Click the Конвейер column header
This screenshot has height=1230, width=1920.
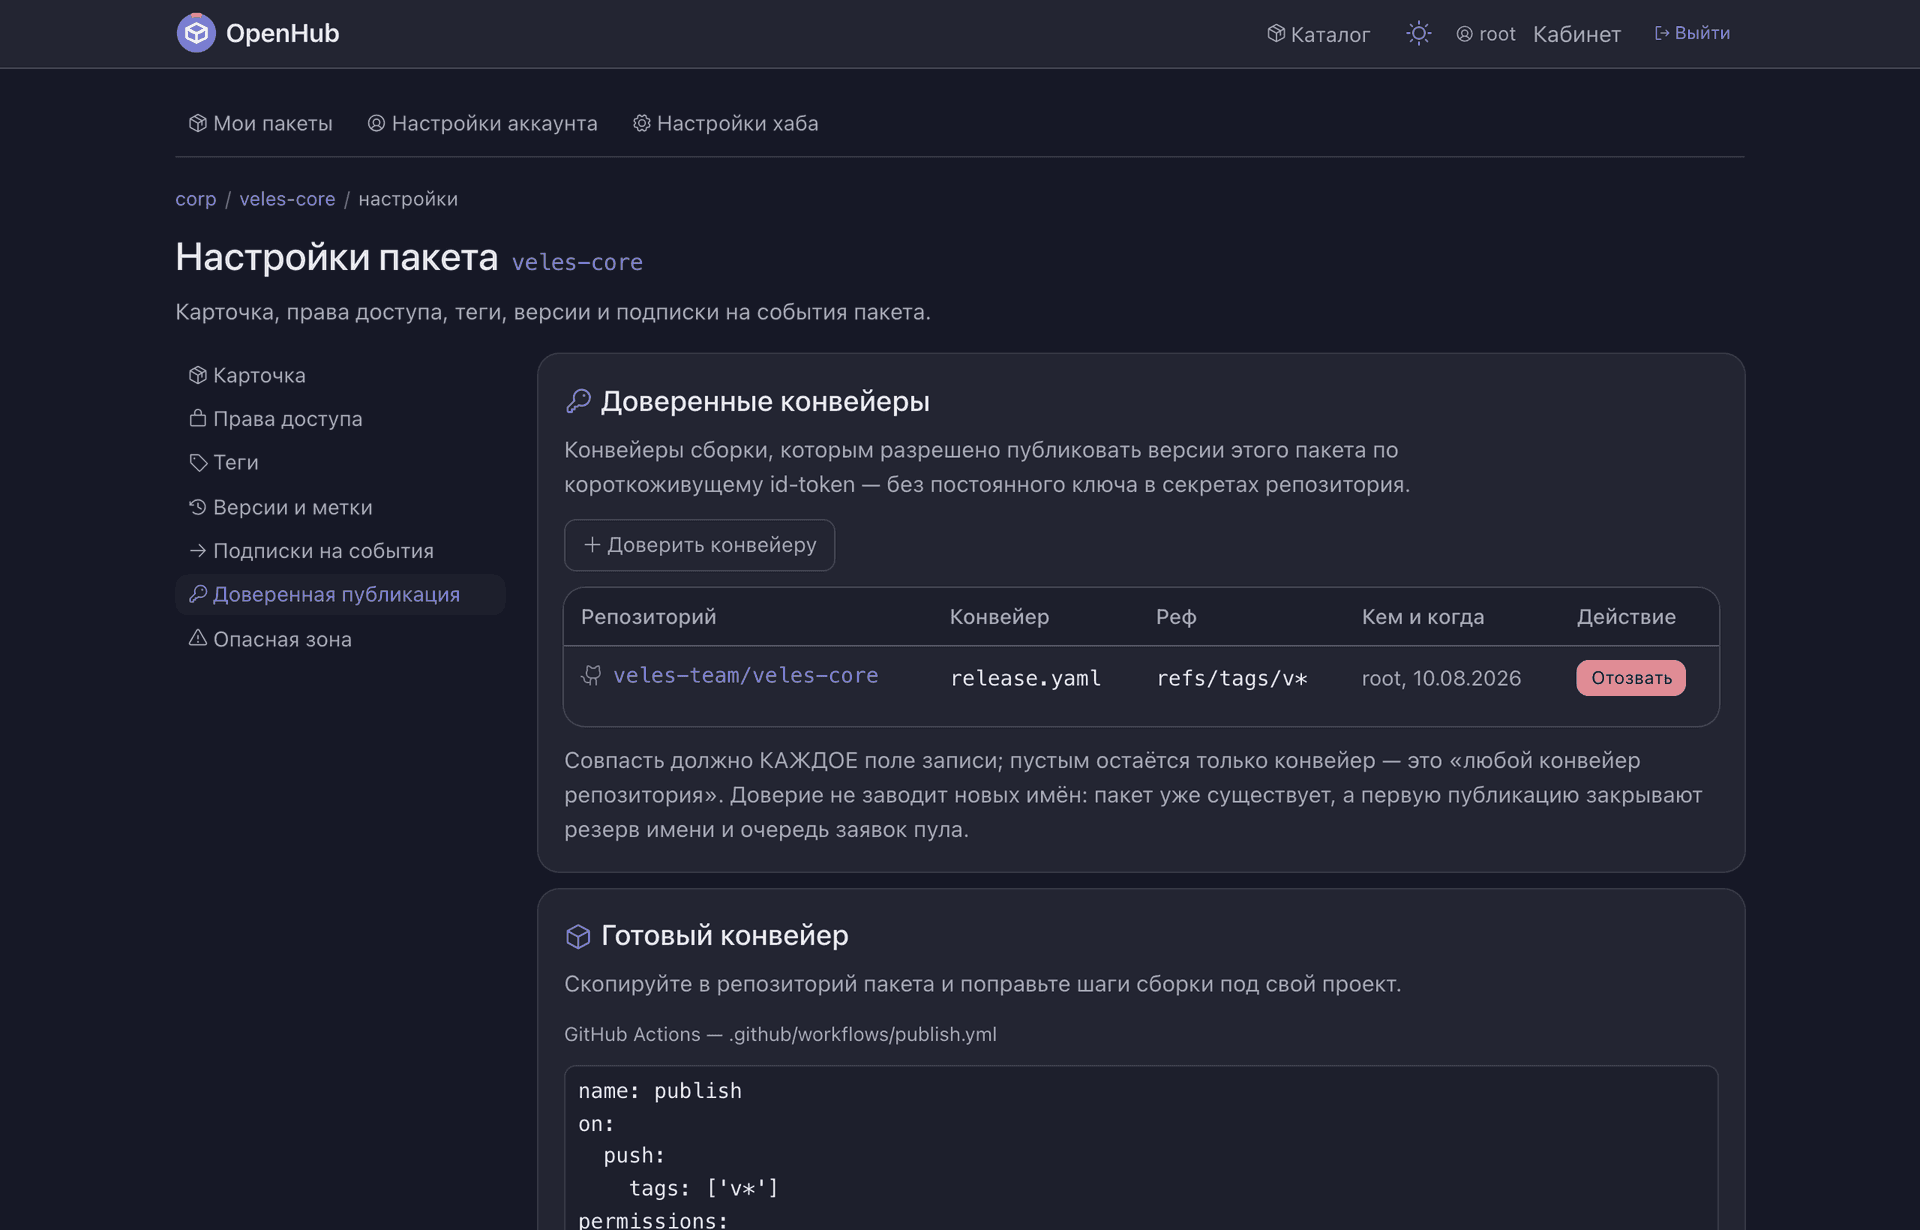[999, 617]
